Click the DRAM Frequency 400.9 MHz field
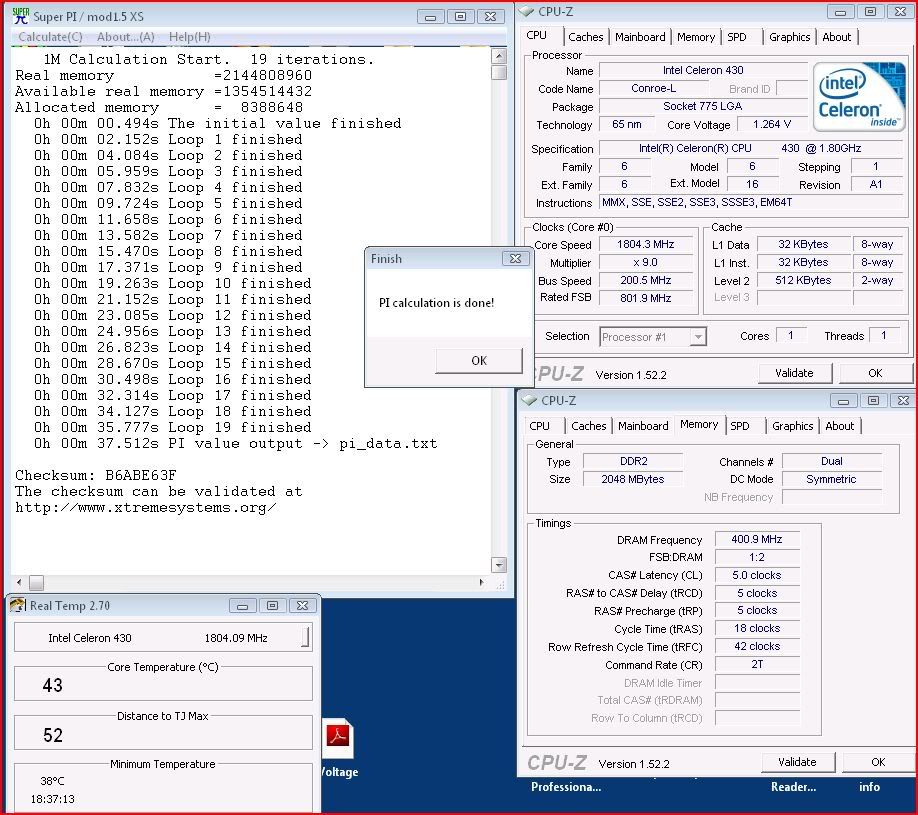Image resolution: width=918 pixels, height=815 pixels. click(756, 539)
